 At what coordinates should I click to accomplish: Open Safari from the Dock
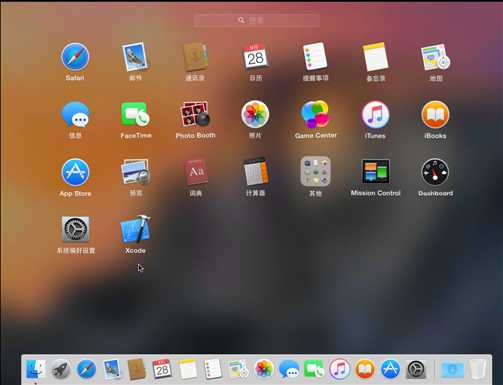click(x=86, y=369)
